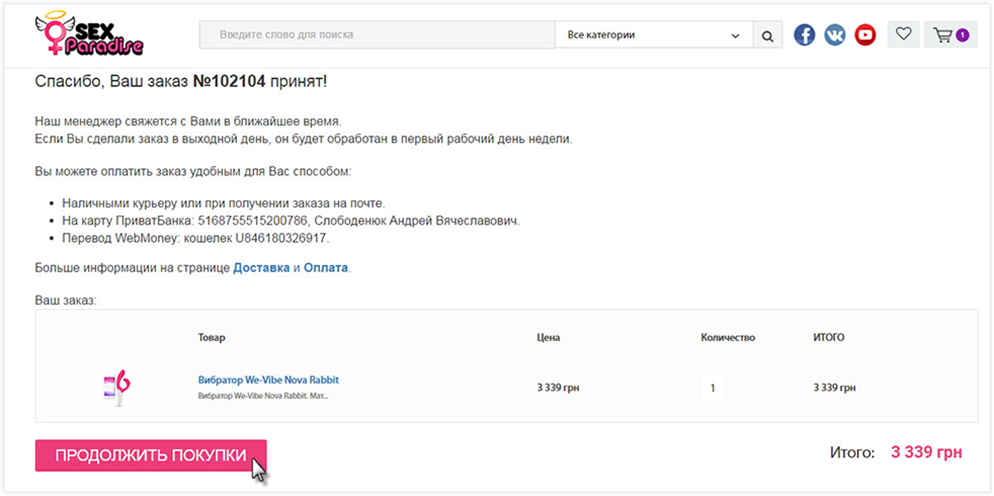Open the Facebook page icon
This screenshot has height=496, width=994.
tap(804, 35)
